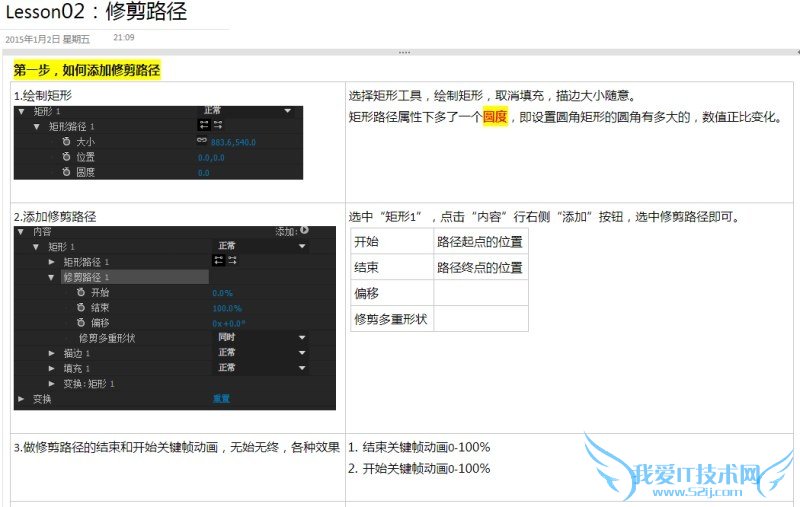
Task: Click the 添加 arrow button in the 内容 row
Action: coord(305,231)
